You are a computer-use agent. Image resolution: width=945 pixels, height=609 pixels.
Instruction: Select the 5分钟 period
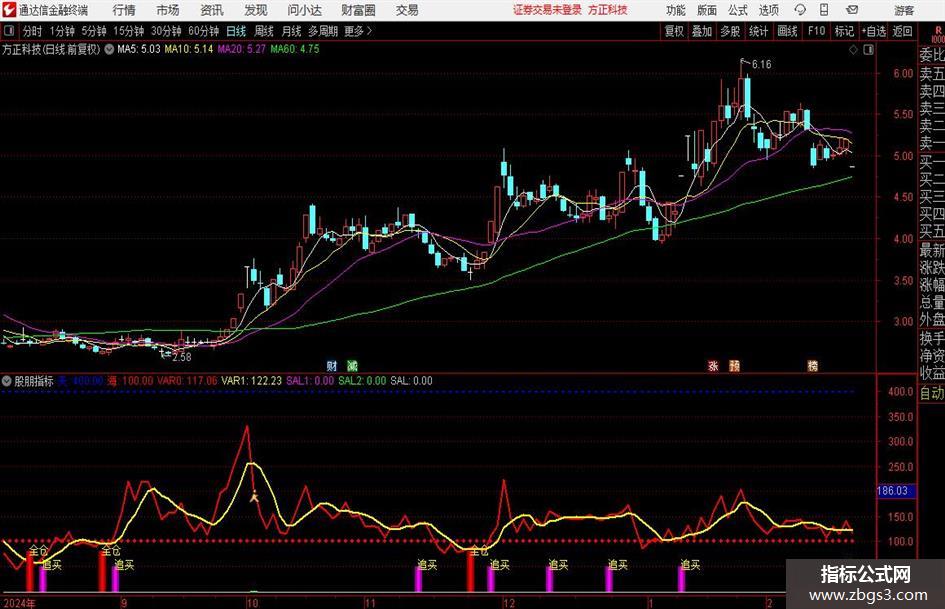[x=93, y=31]
